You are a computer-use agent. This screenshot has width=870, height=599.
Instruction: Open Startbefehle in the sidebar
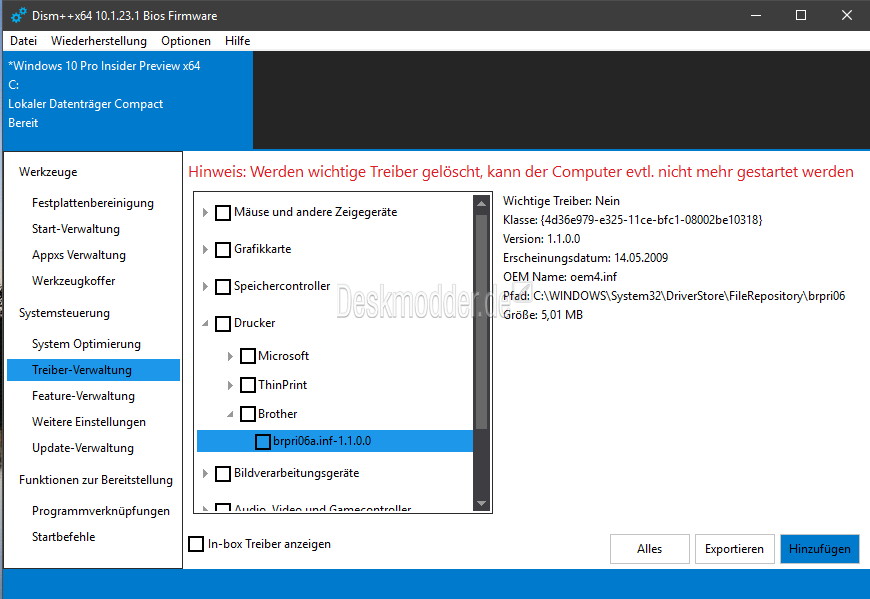(x=64, y=537)
